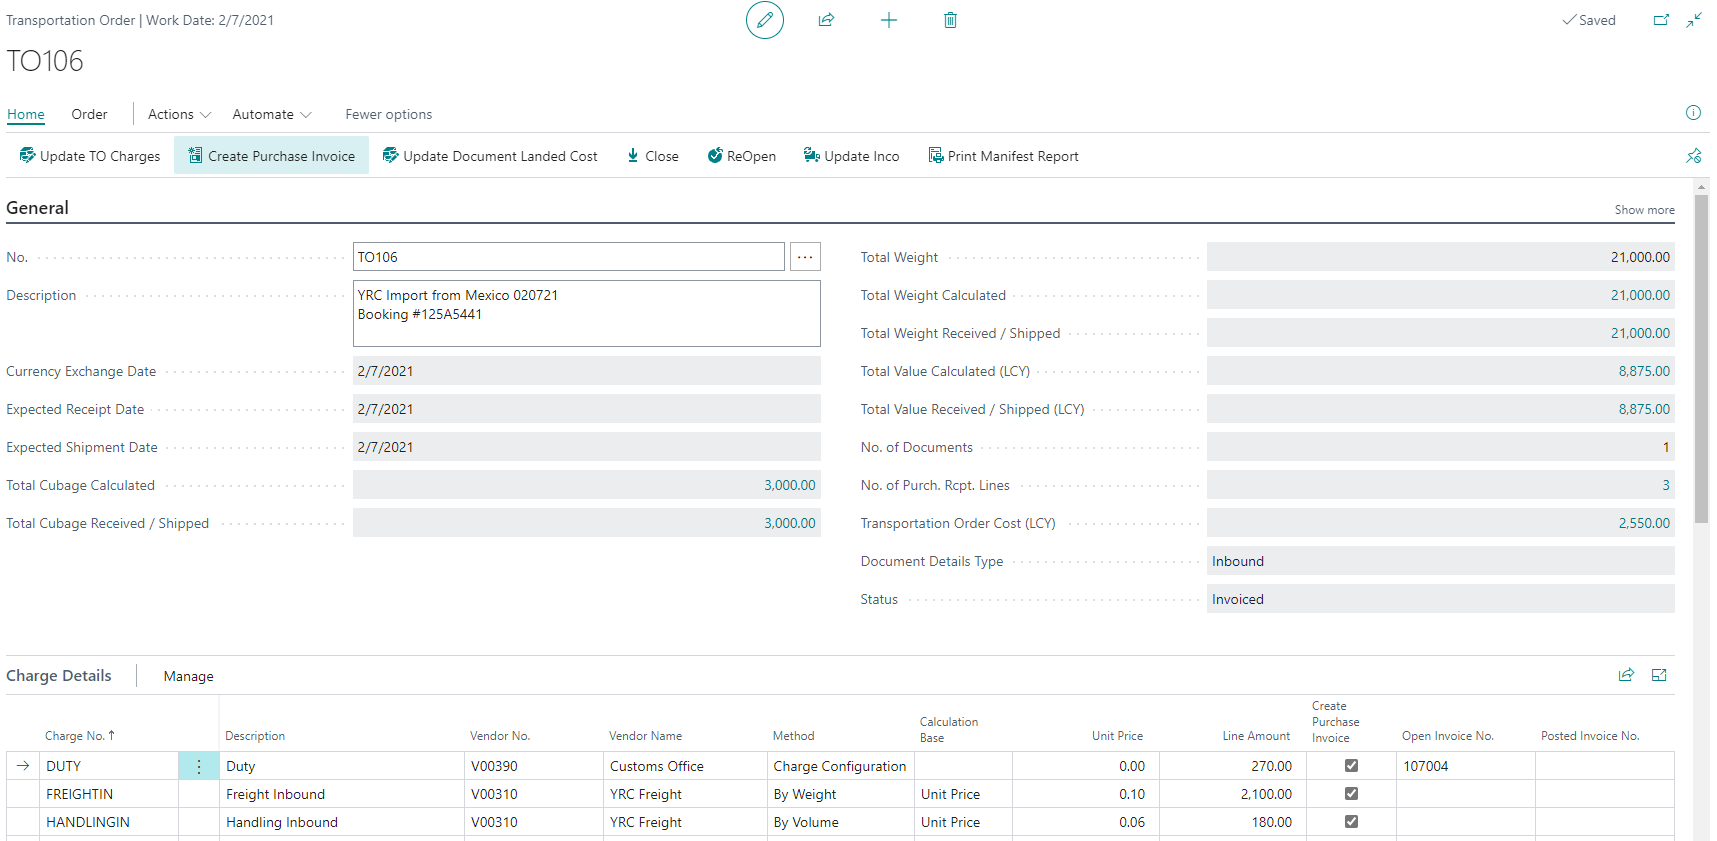Viewport: 1717px width, 841px height.
Task: Click the trash delete icon
Action: [950, 20]
